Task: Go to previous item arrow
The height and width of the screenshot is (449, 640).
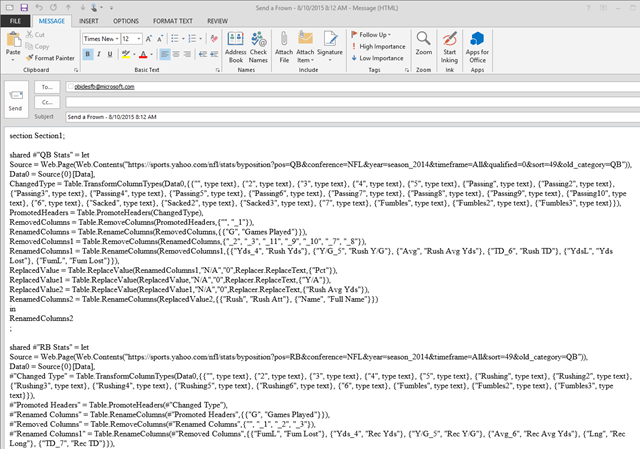Action: point(69,7)
